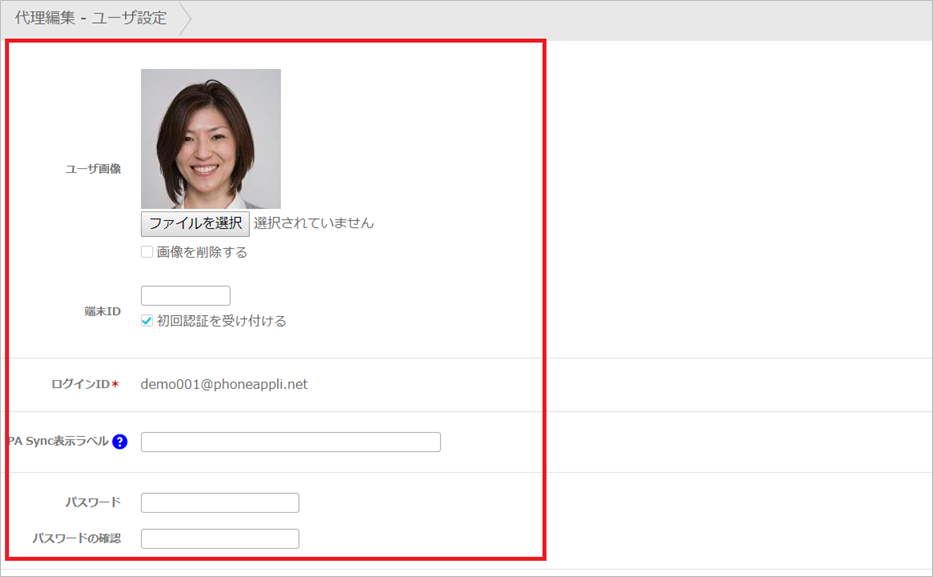933x577 pixels.
Task: Uncheck the 初回認証を受け付ける checkbox
Action: [x=147, y=321]
